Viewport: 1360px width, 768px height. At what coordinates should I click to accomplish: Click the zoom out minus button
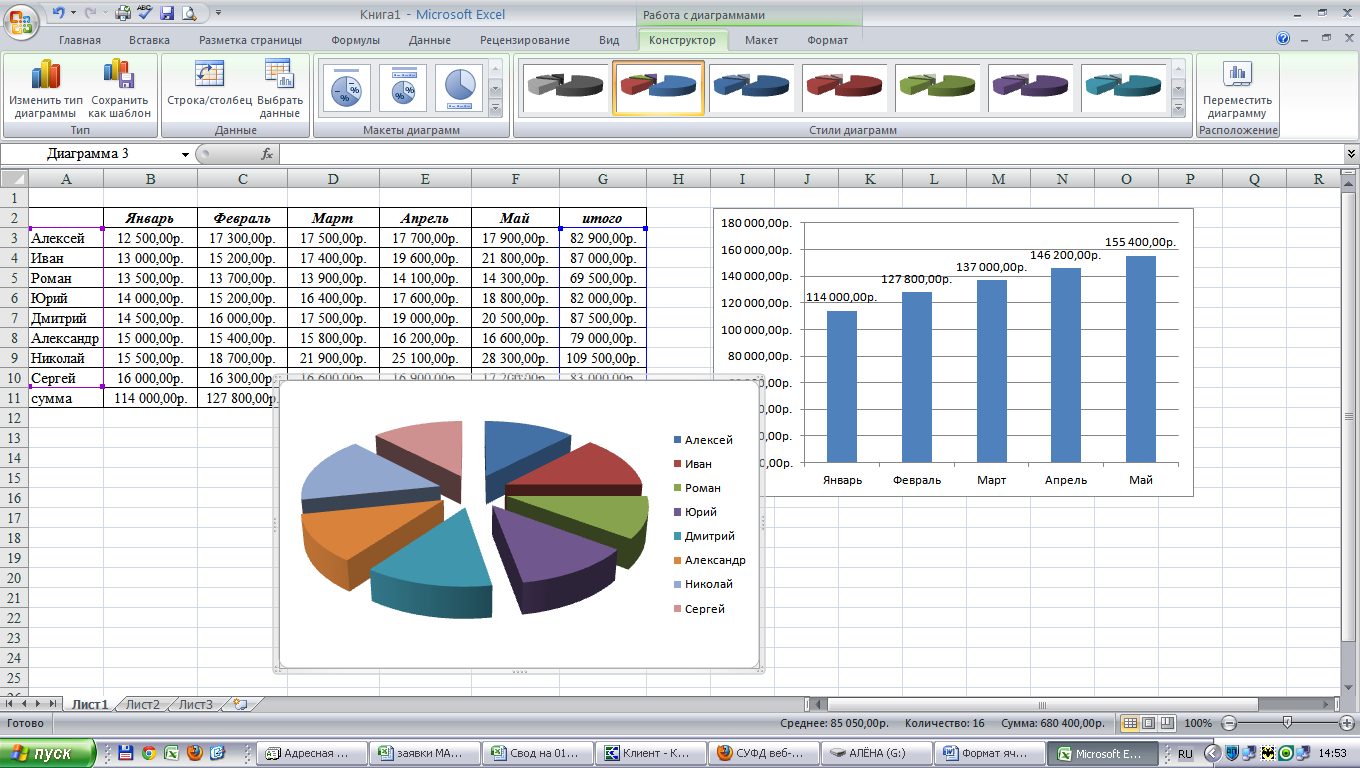point(1229,723)
